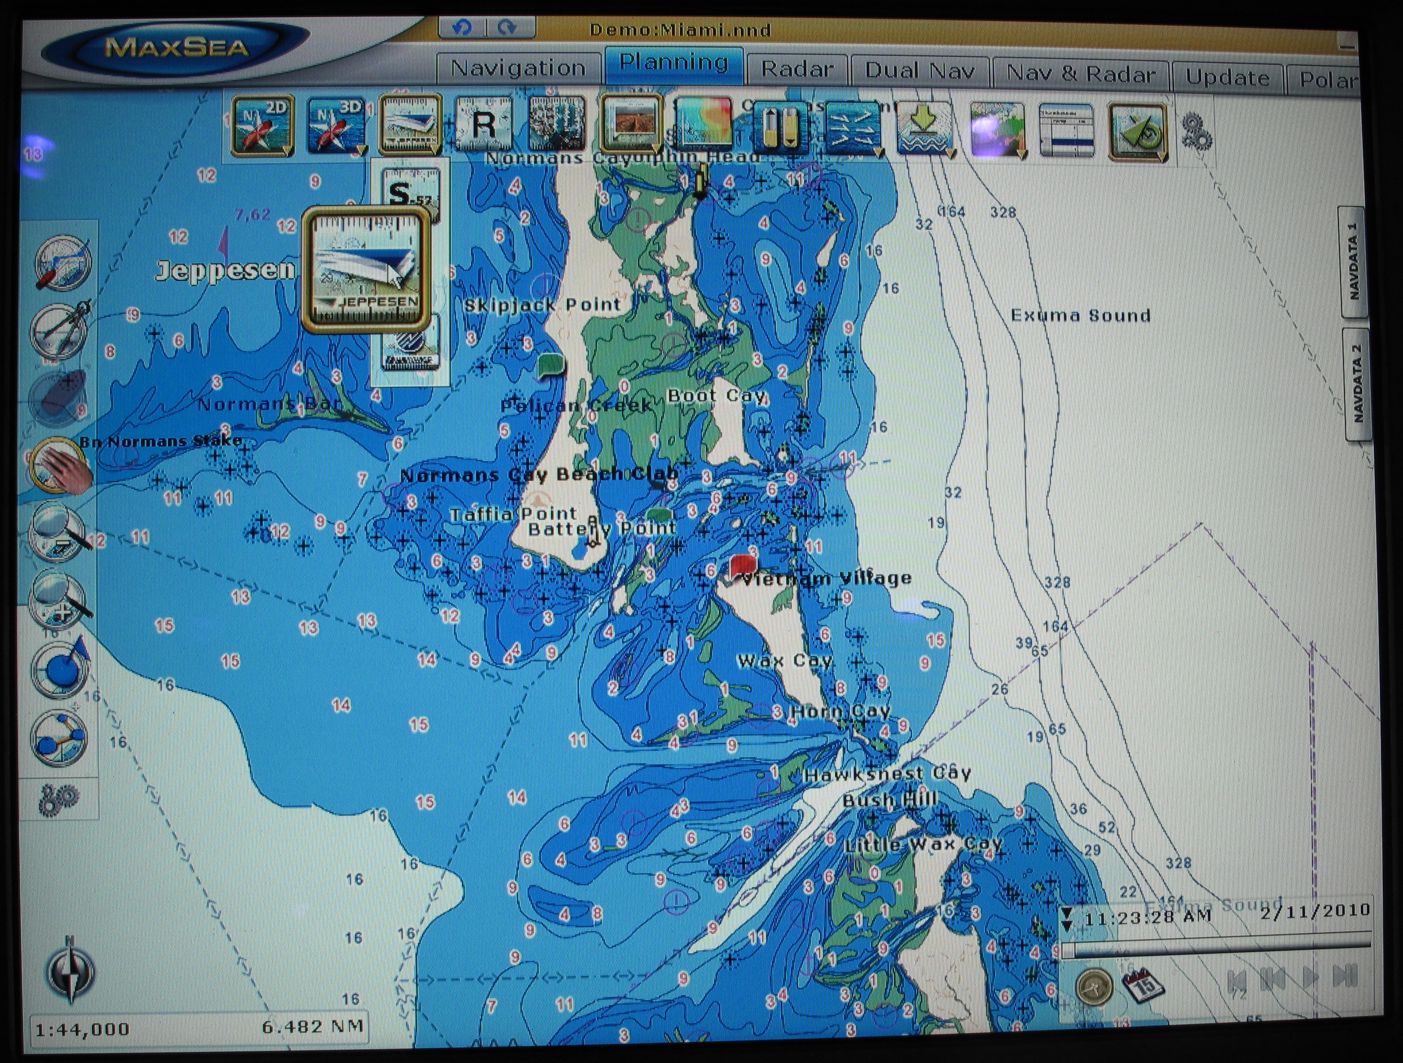Step animation backward
Image resolution: width=1403 pixels, height=1063 pixels.
point(1273,979)
